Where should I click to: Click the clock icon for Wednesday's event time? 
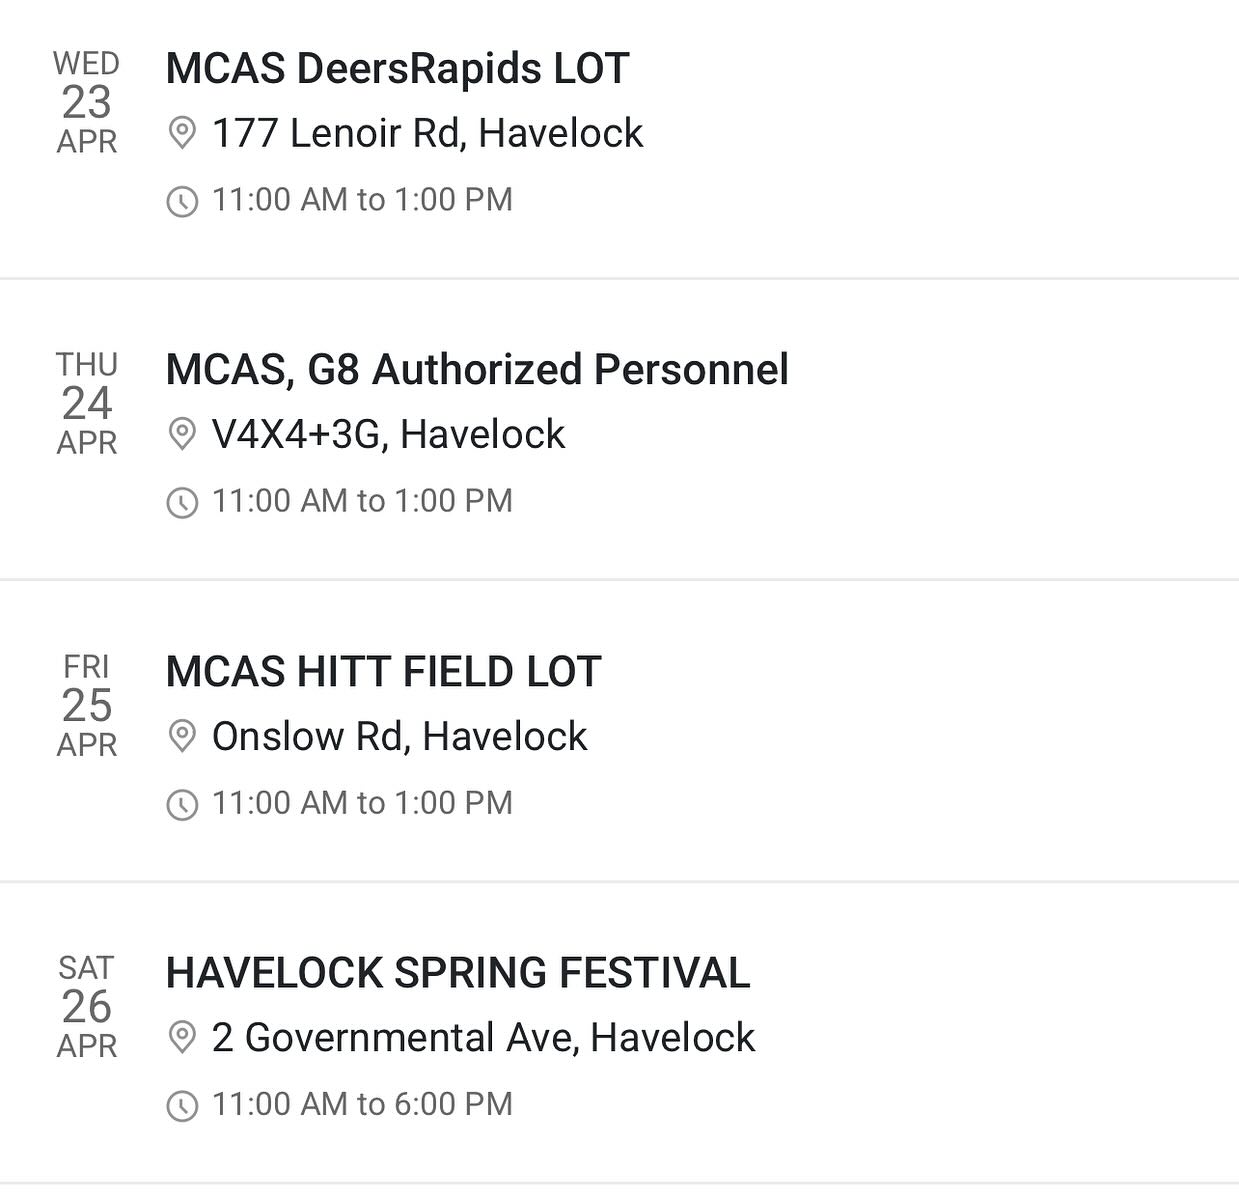pos(181,201)
